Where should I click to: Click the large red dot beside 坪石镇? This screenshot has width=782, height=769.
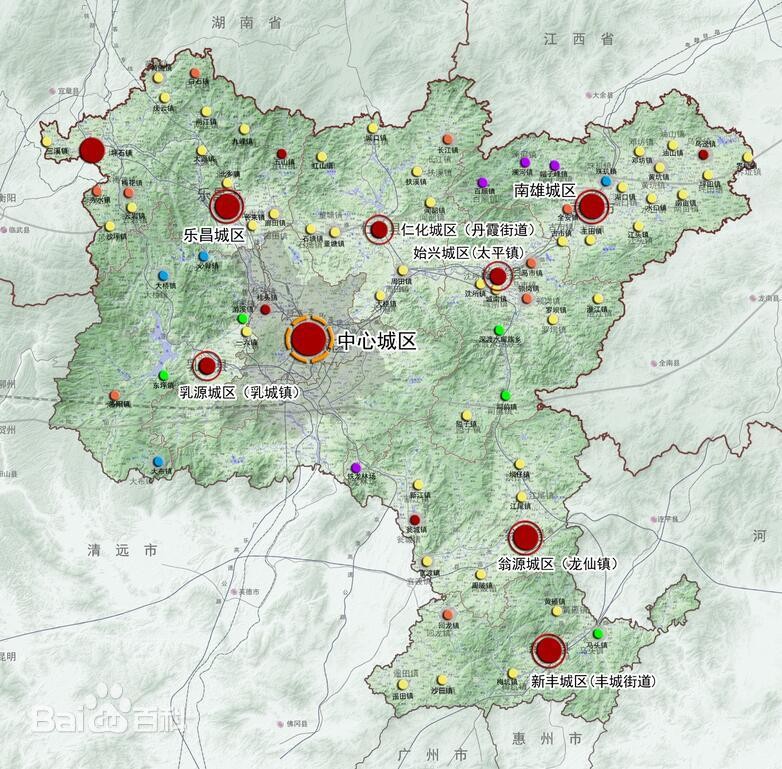[92, 150]
